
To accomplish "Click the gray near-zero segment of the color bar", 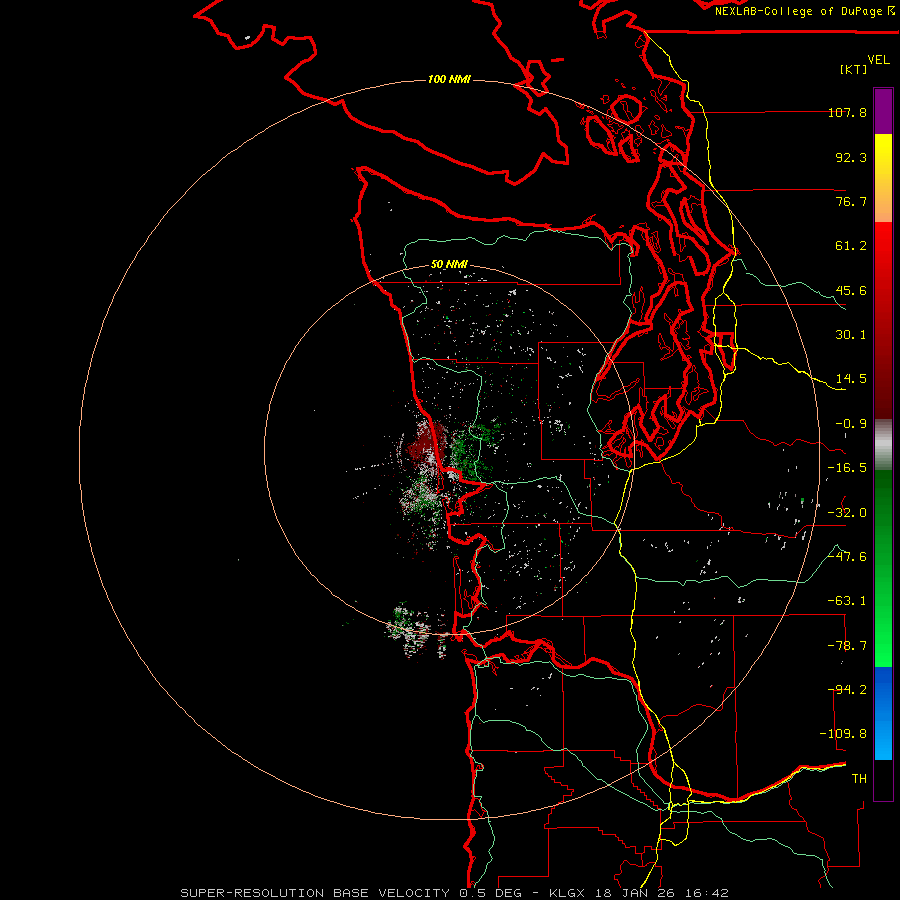I will pyautogui.click(x=883, y=445).
